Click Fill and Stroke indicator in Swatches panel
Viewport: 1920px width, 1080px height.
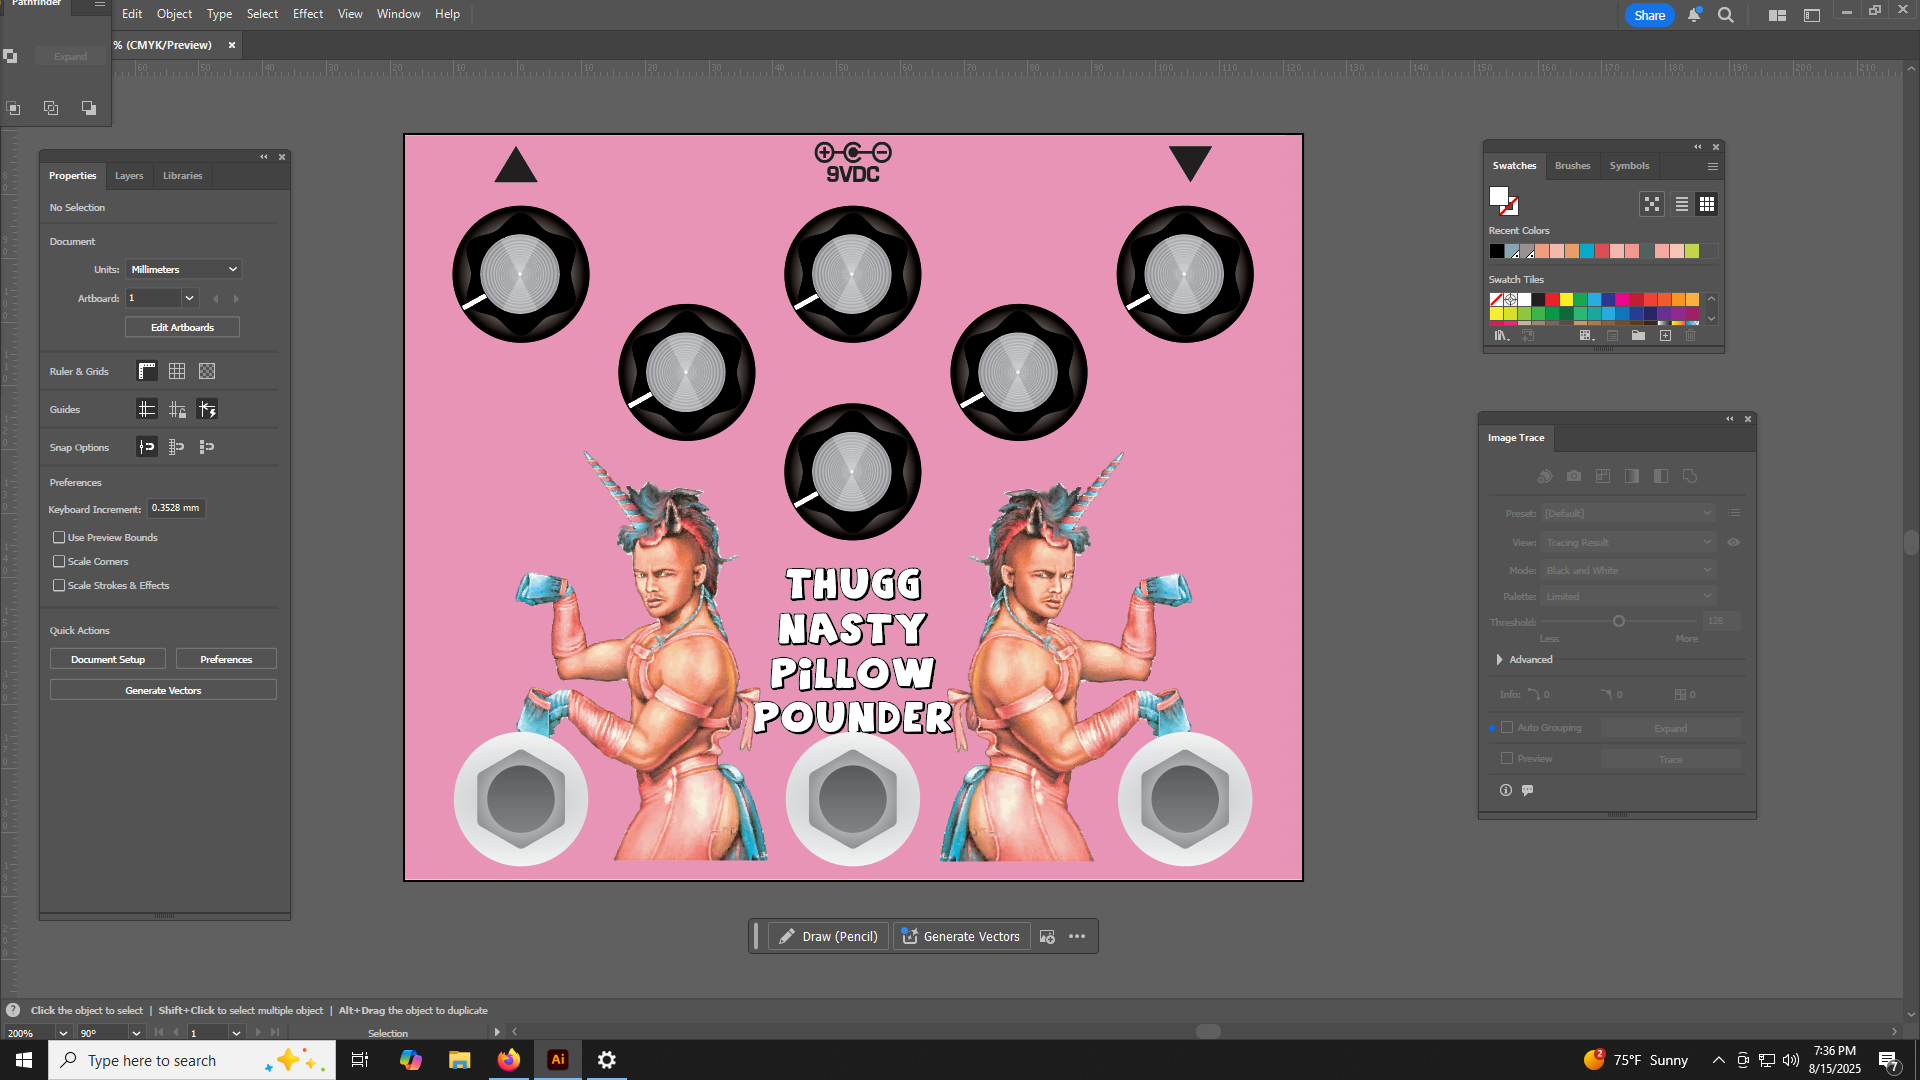click(1503, 201)
